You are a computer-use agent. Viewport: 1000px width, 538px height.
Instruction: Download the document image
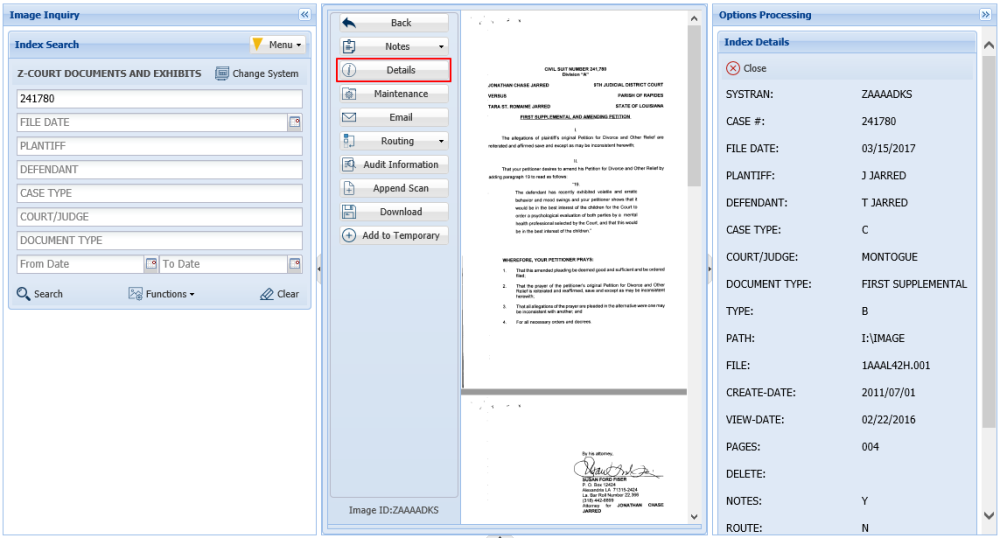(x=393, y=212)
